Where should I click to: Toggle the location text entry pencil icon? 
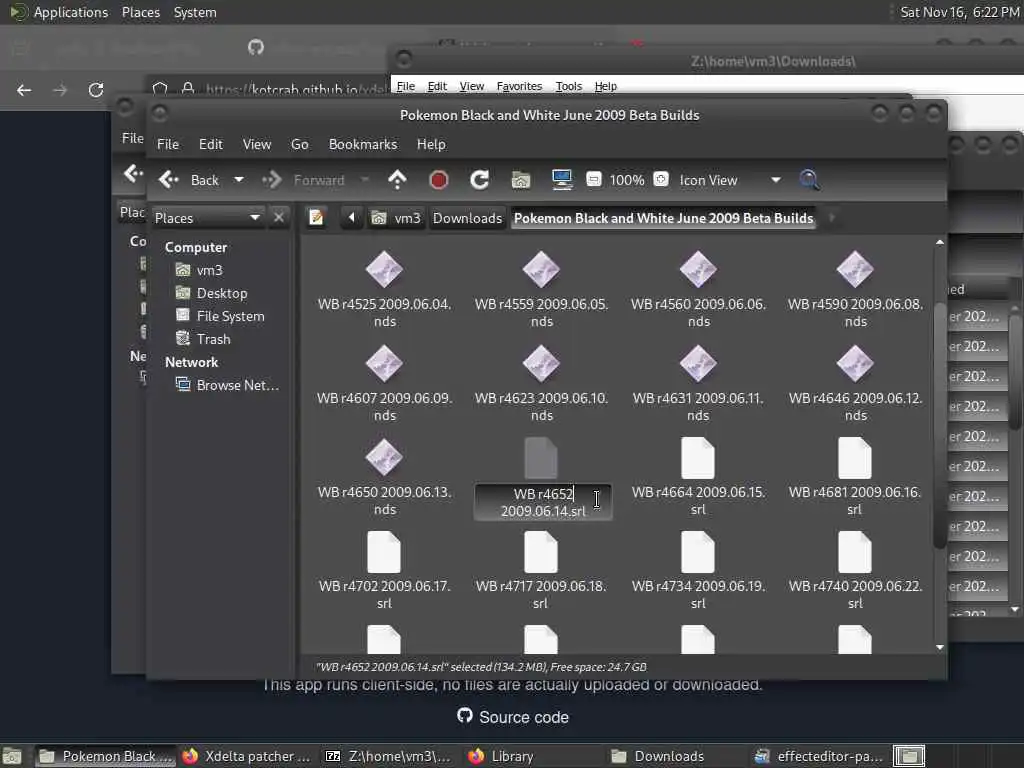316,217
